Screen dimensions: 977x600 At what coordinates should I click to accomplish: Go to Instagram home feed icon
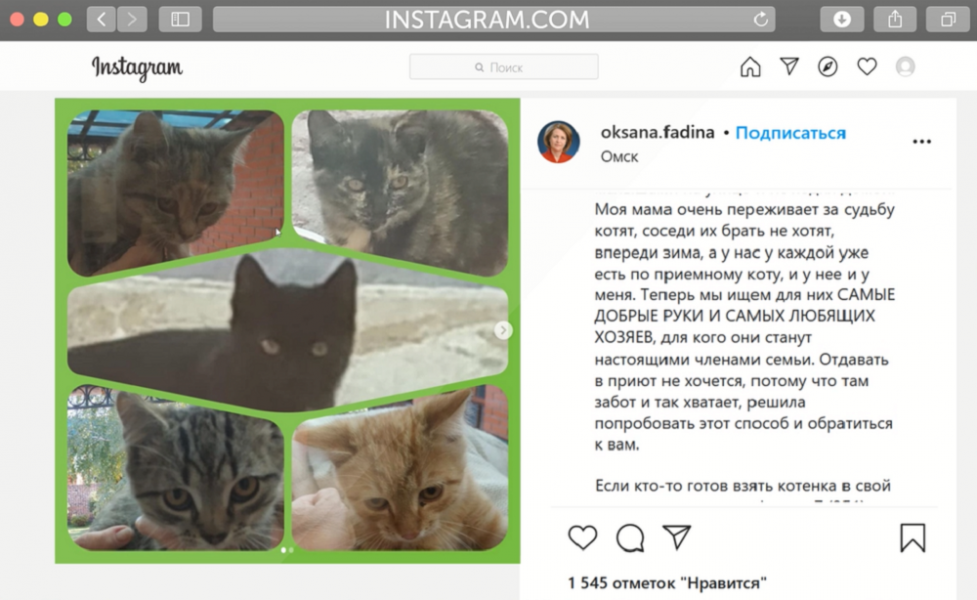pyautogui.click(x=750, y=67)
